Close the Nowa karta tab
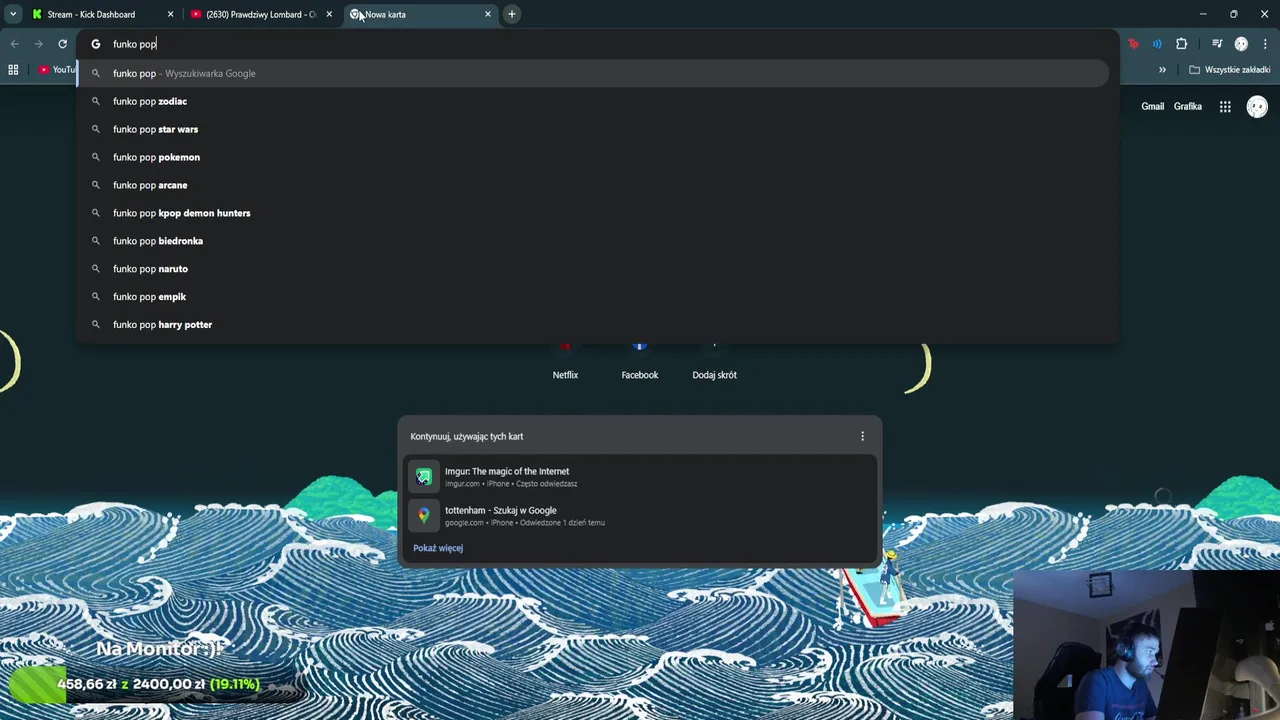 tap(488, 14)
